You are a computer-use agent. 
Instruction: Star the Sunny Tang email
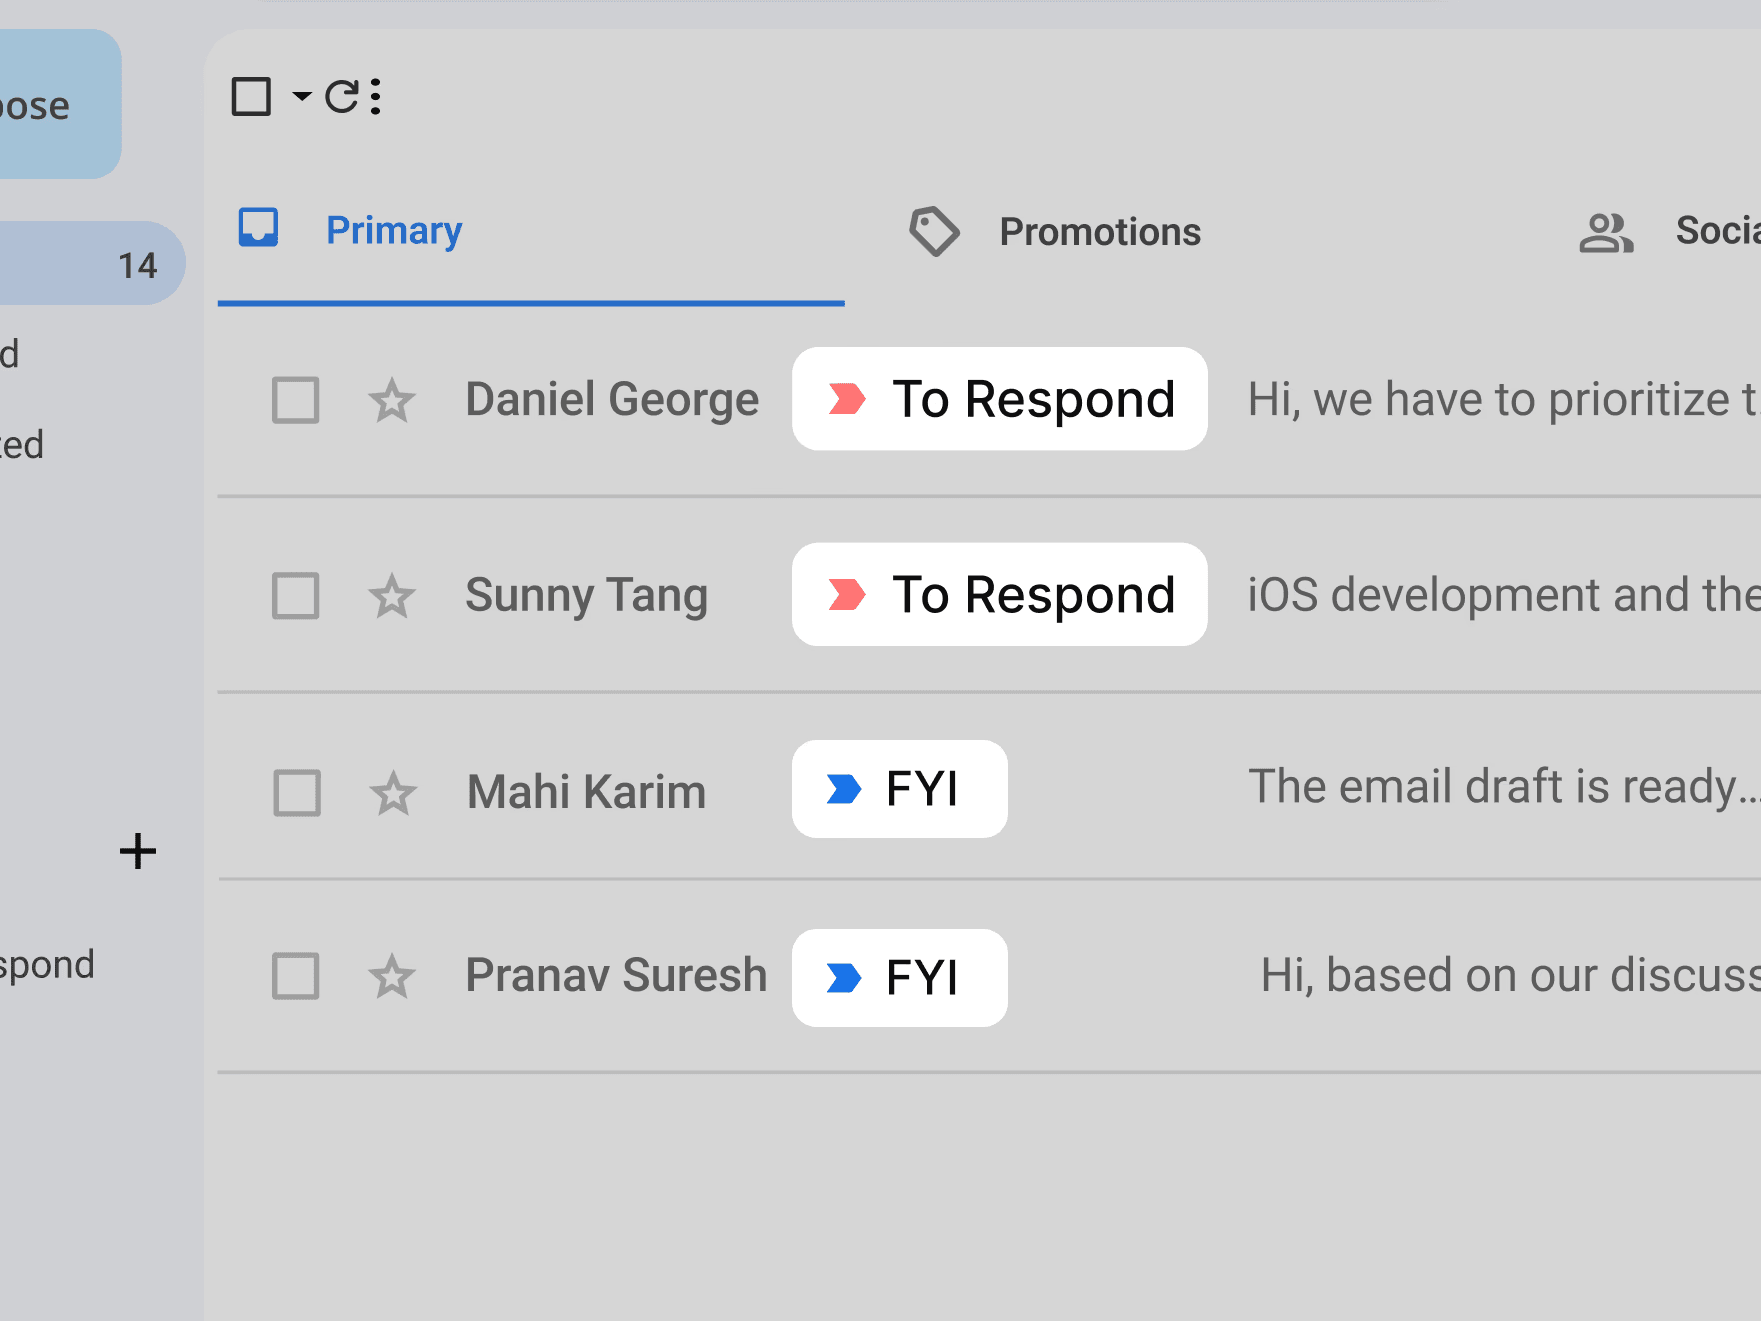point(392,597)
